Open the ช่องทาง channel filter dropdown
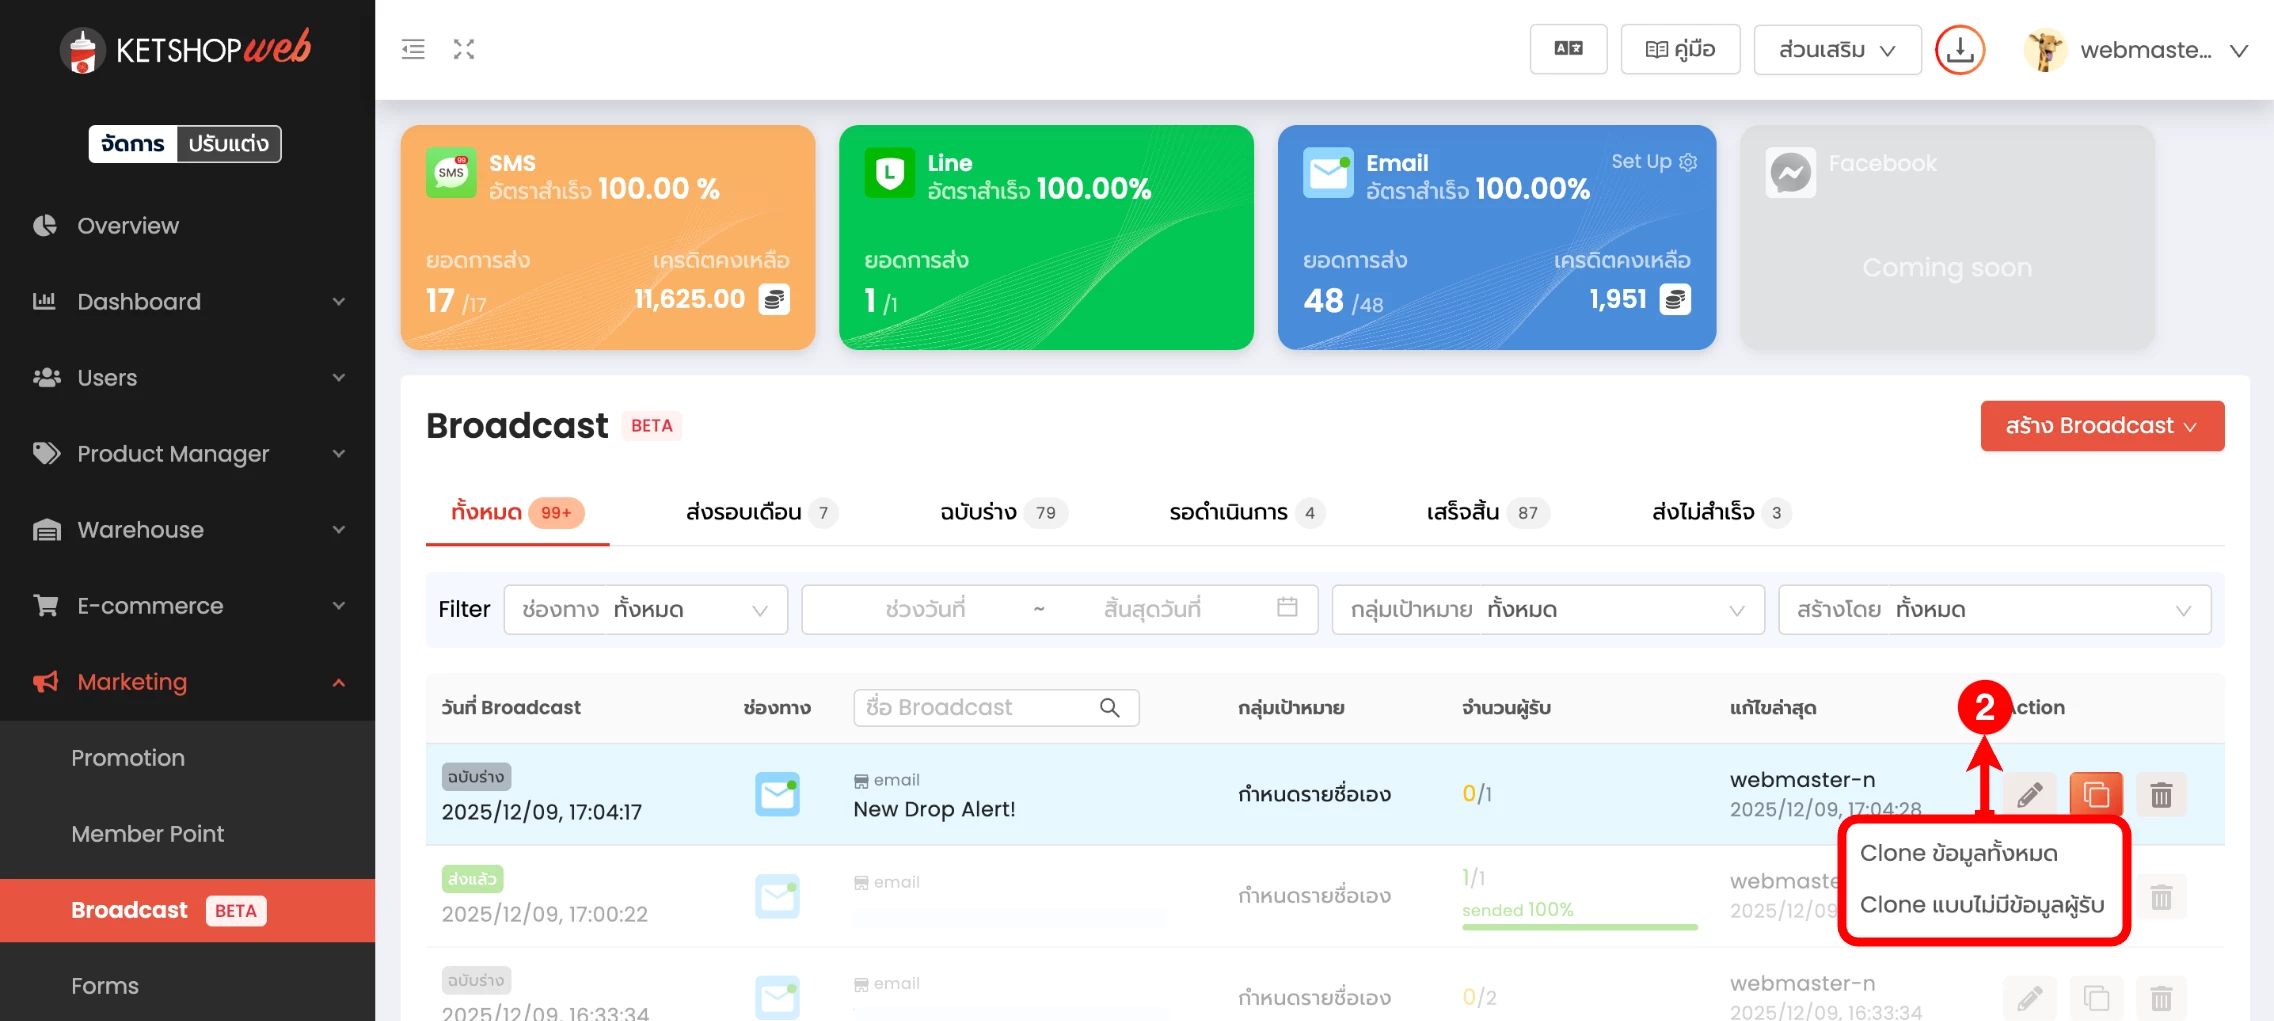Image resolution: width=2274 pixels, height=1021 pixels. [x=645, y=610]
